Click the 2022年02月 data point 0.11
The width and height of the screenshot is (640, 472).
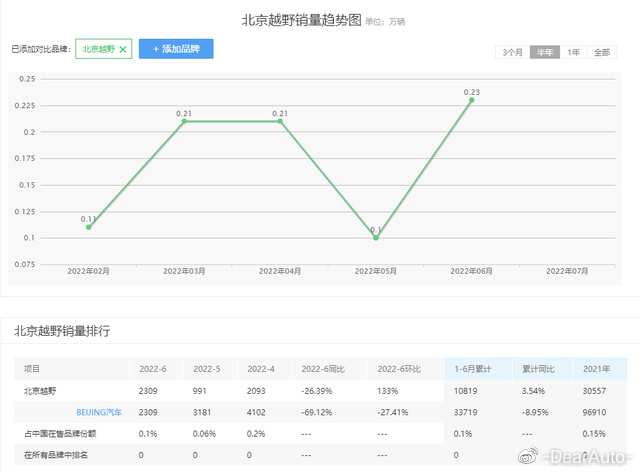click(x=89, y=227)
